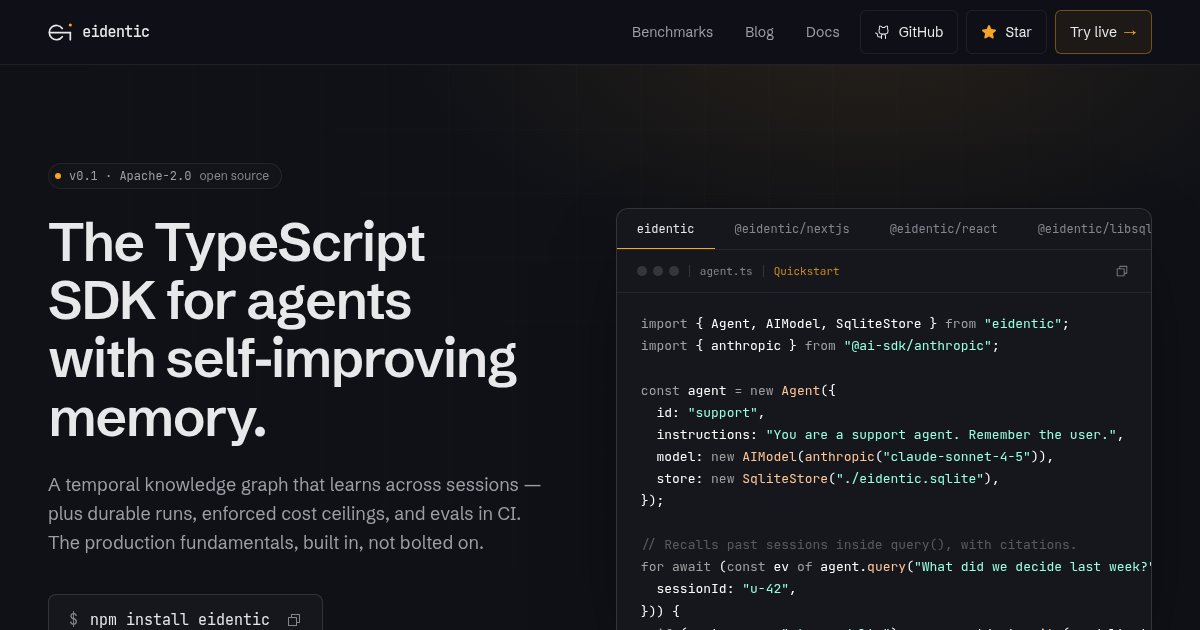Select the eidentic code tab
The image size is (1200, 630).
tap(665, 229)
